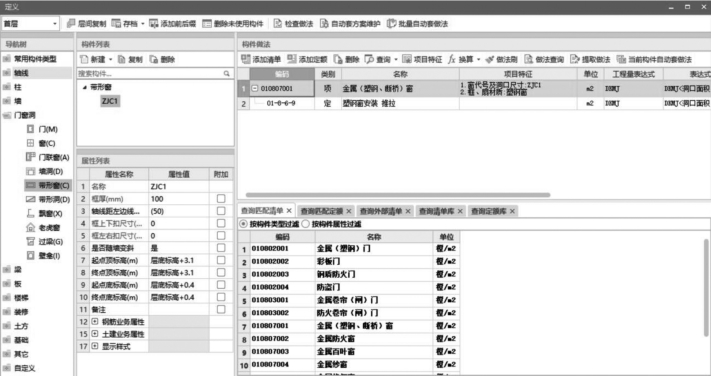Click the 批量自动套做法 icon
Viewport: 711px width, 376px height.
391,24
